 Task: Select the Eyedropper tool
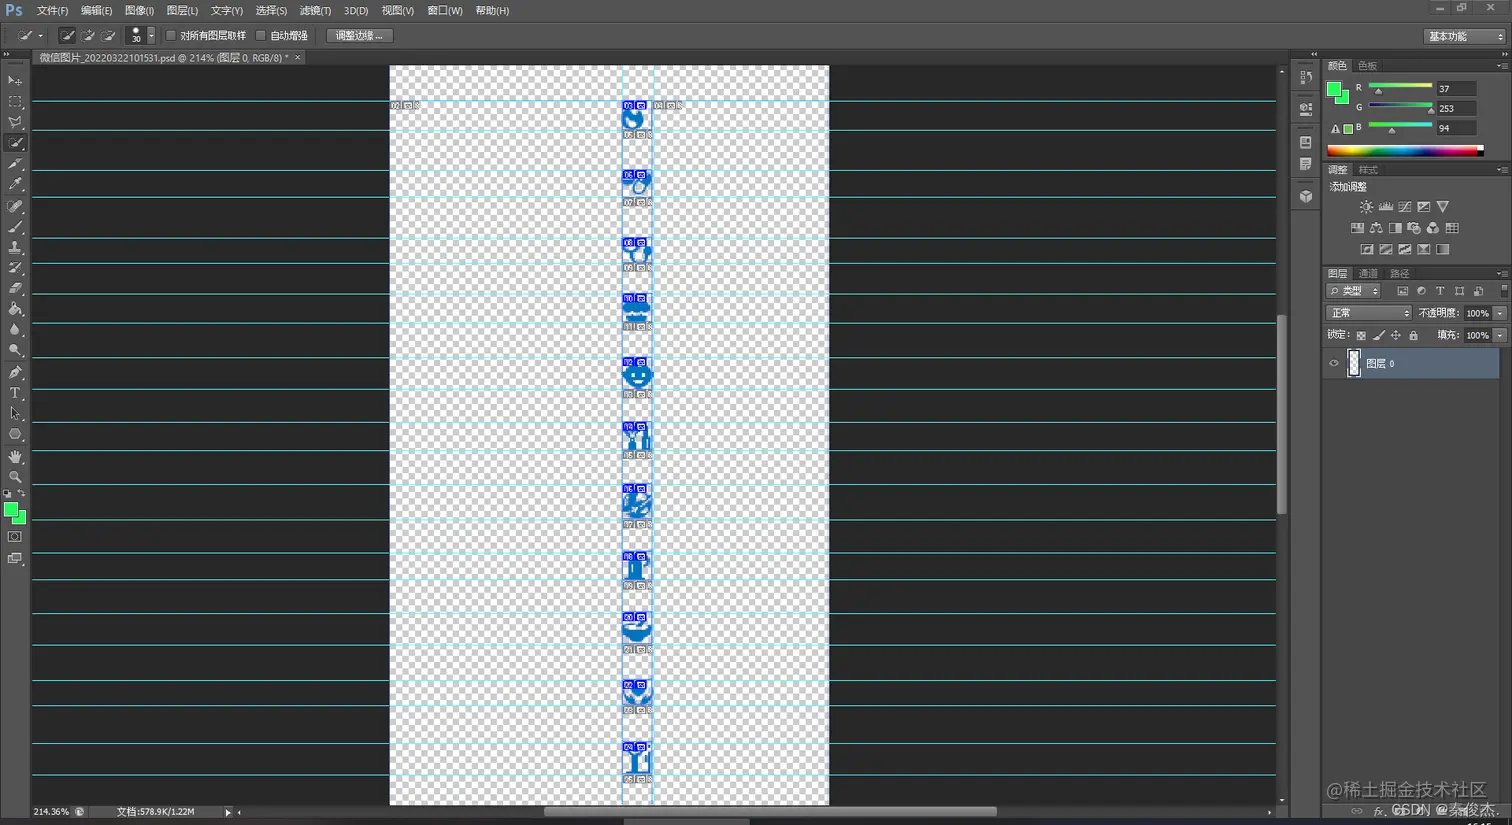point(15,184)
